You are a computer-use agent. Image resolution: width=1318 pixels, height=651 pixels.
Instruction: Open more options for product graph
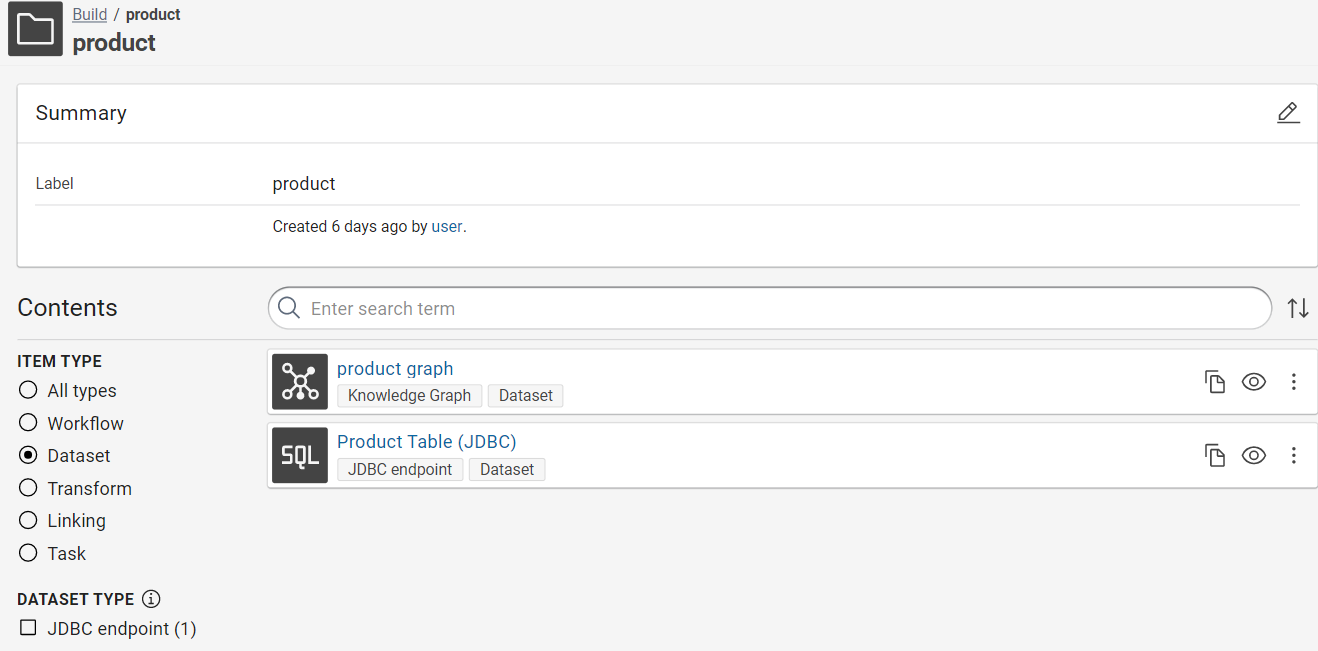pyautogui.click(x=1293, y=382)
